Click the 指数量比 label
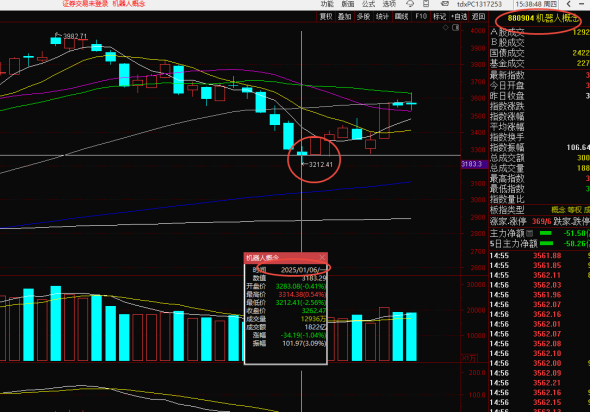Screen dimensions: 590x413 point(507,199)
